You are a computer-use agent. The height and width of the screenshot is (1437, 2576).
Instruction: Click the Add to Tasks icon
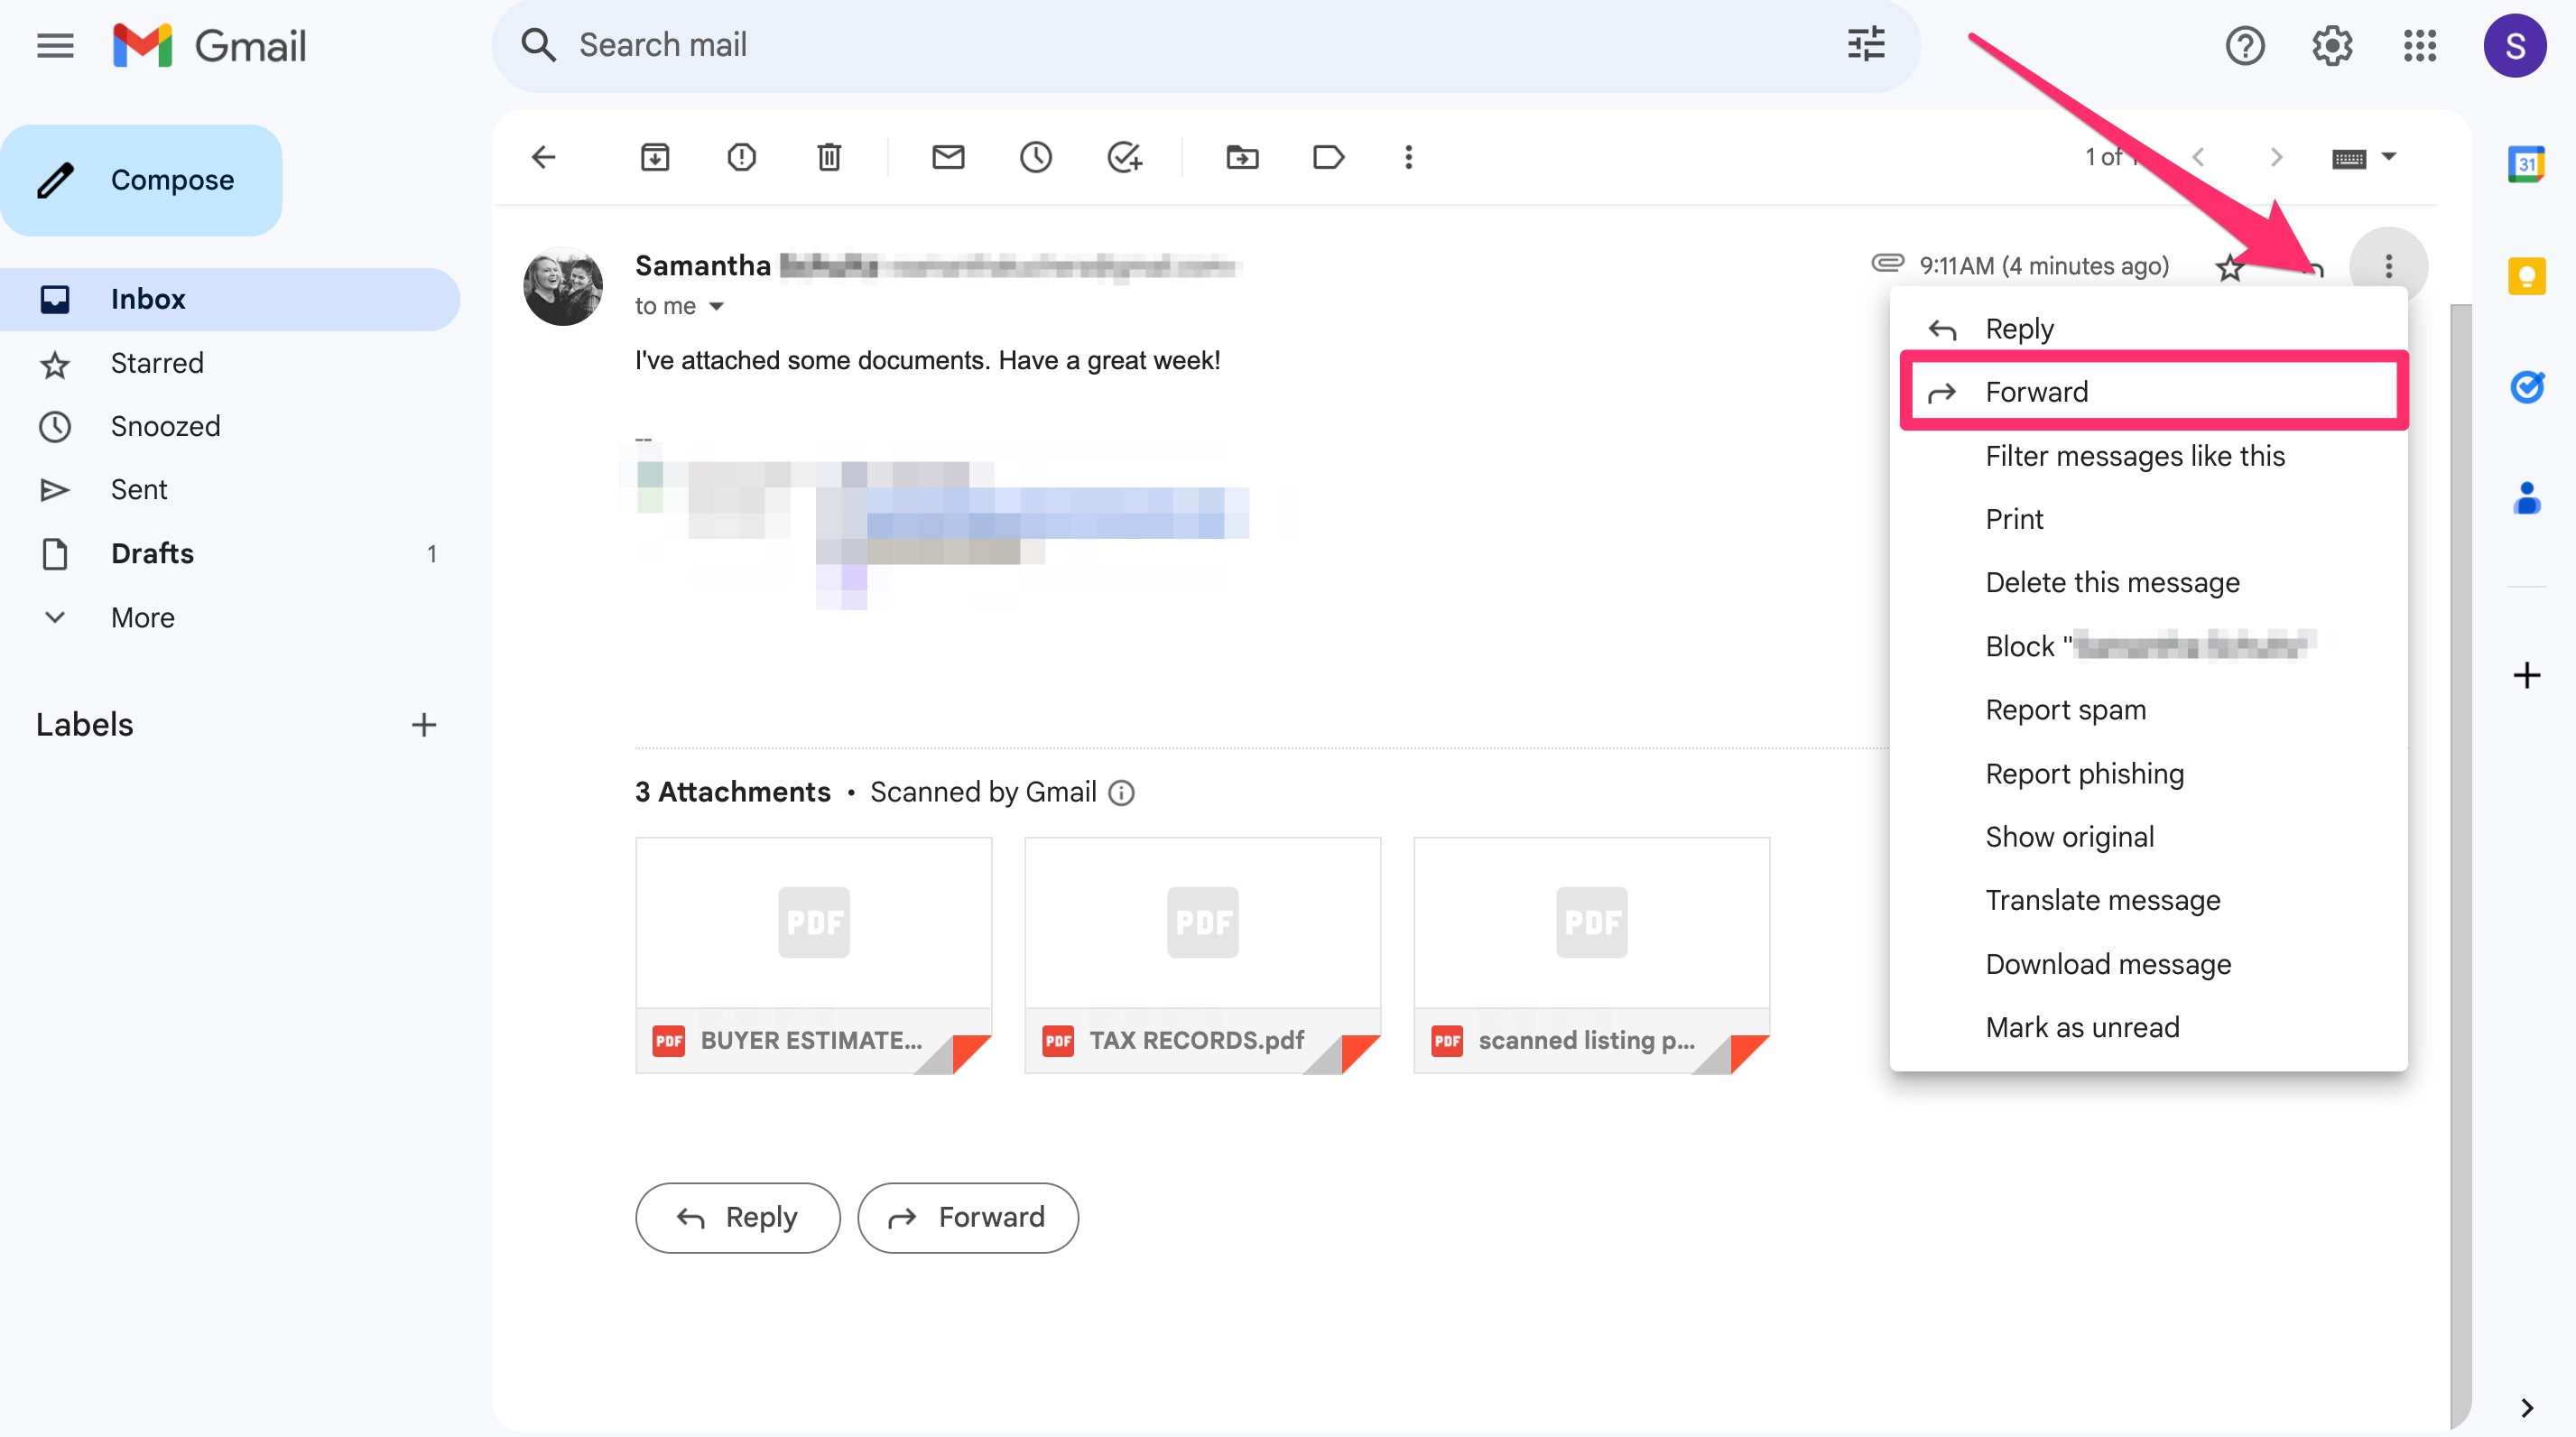(1124, 157)
